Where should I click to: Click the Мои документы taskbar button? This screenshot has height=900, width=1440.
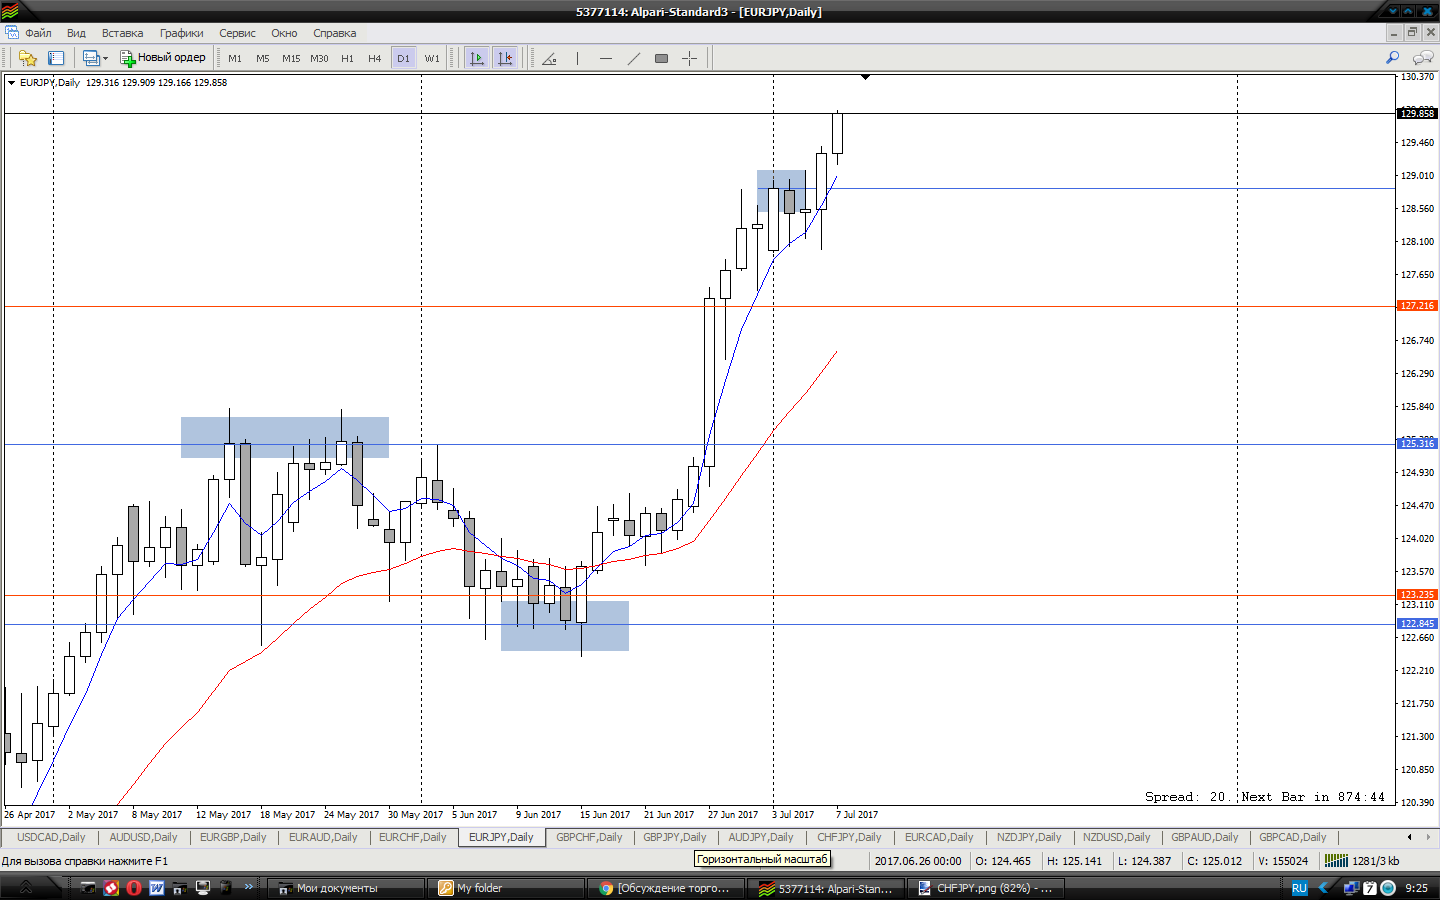click(347, 888)
